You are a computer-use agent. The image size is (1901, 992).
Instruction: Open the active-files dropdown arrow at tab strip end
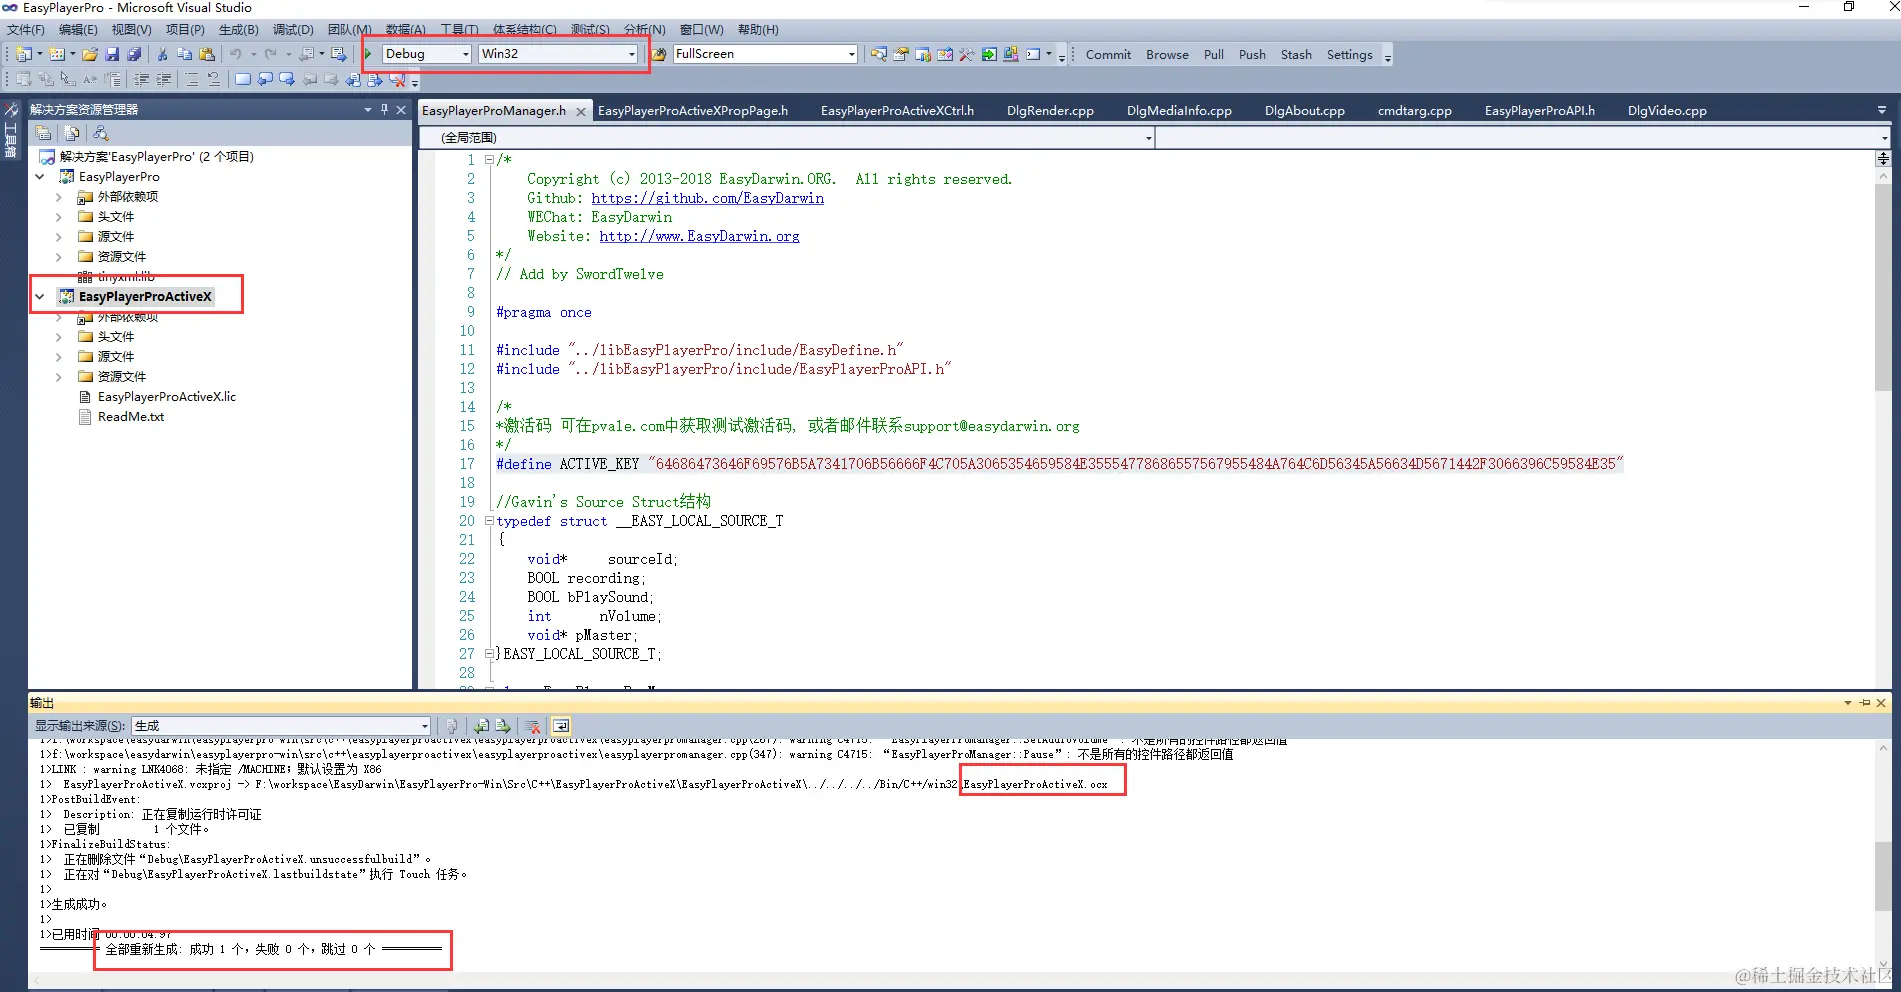1882,110
